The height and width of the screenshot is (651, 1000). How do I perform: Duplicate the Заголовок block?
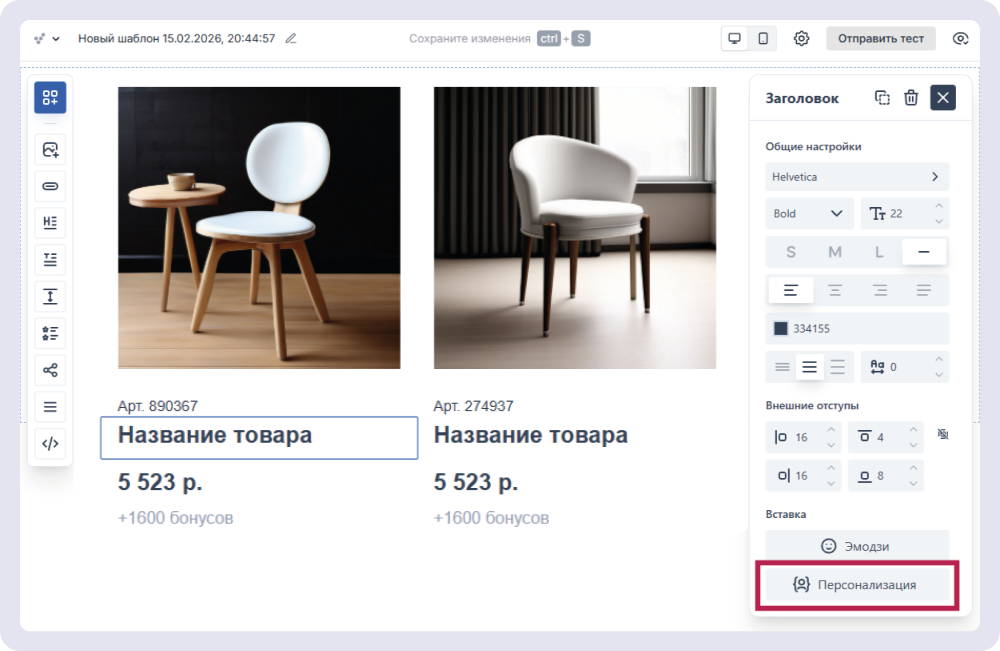(882, 98)
